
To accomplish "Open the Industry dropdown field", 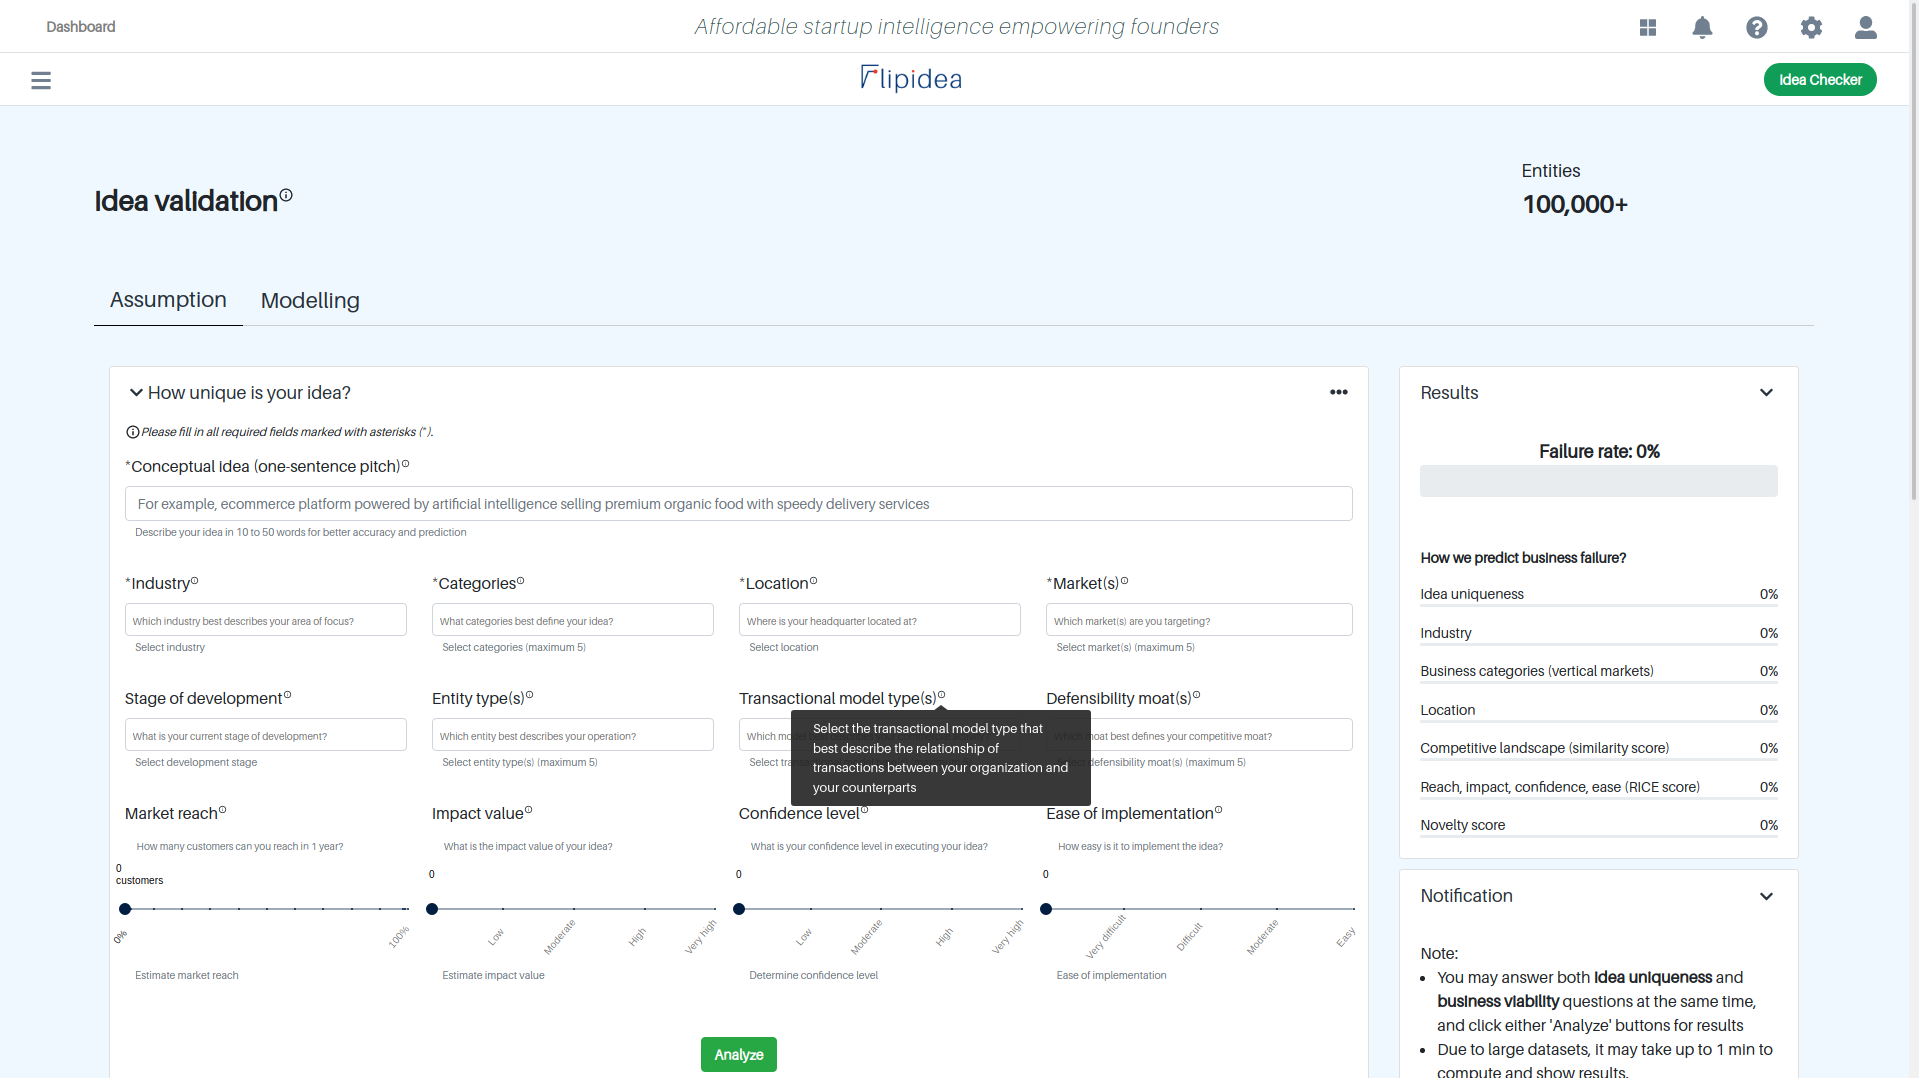I will coord(265,620).
